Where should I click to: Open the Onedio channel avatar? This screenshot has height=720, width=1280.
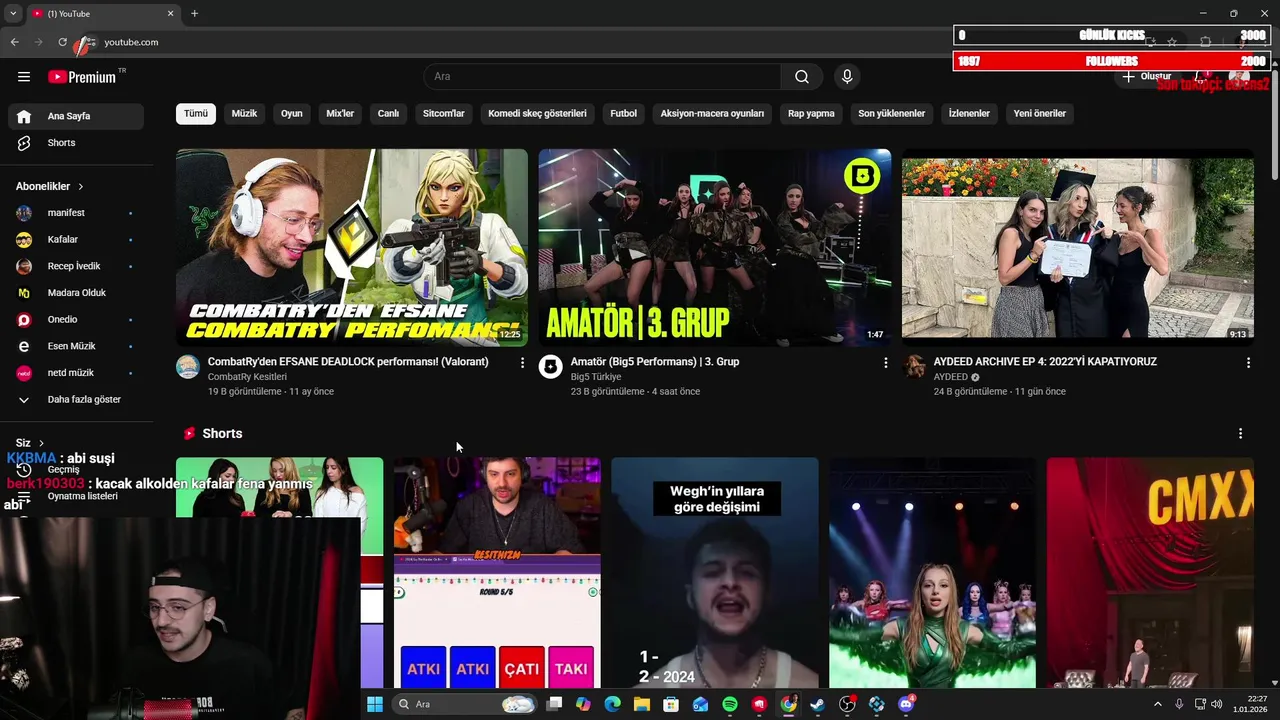24,320
